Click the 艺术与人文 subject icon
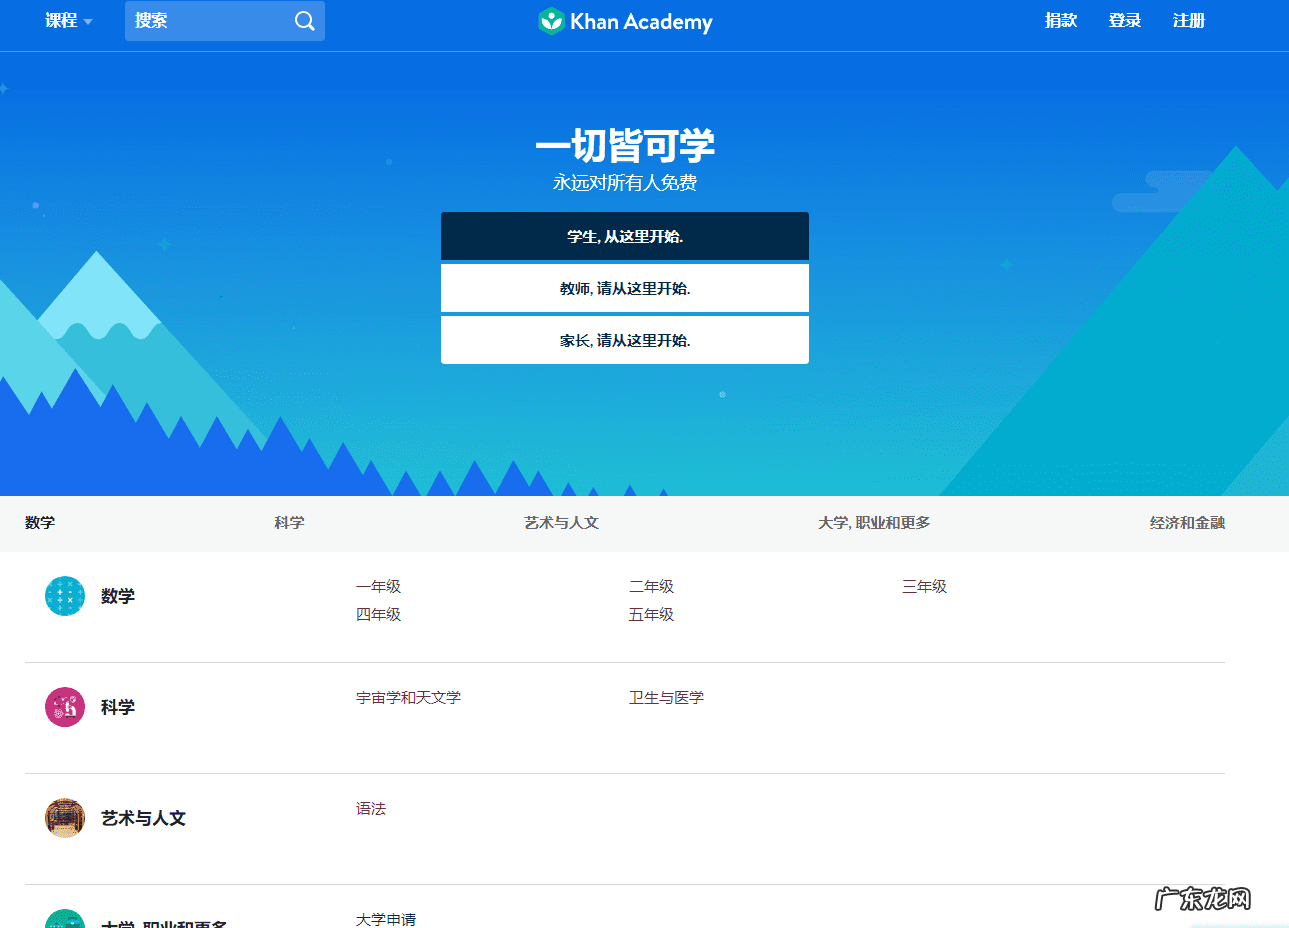Screen dimensions: 1289x928 pos(64,817)
